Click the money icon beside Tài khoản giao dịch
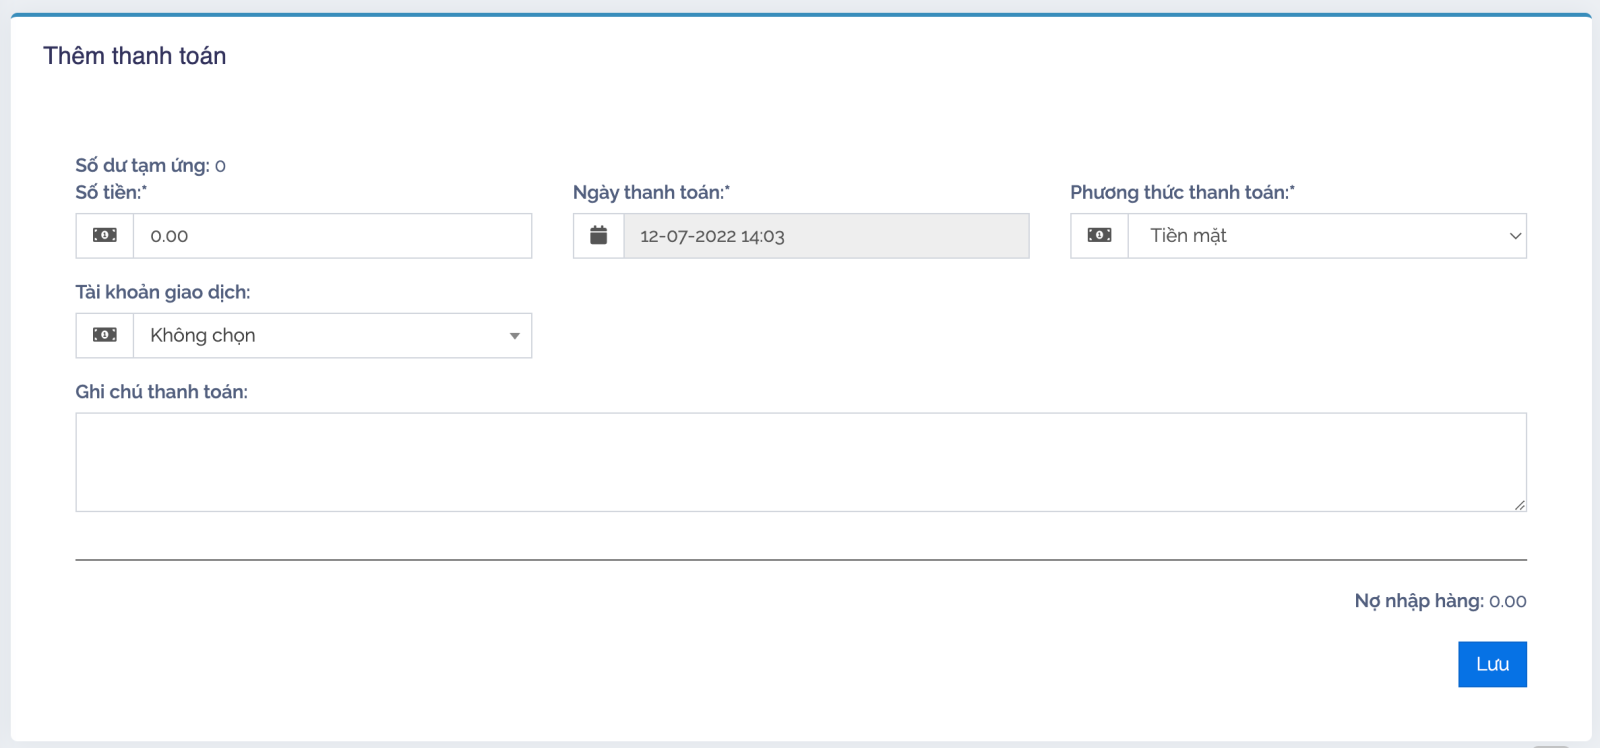The height and width of the screenshot is (748, 1600). 105,336
